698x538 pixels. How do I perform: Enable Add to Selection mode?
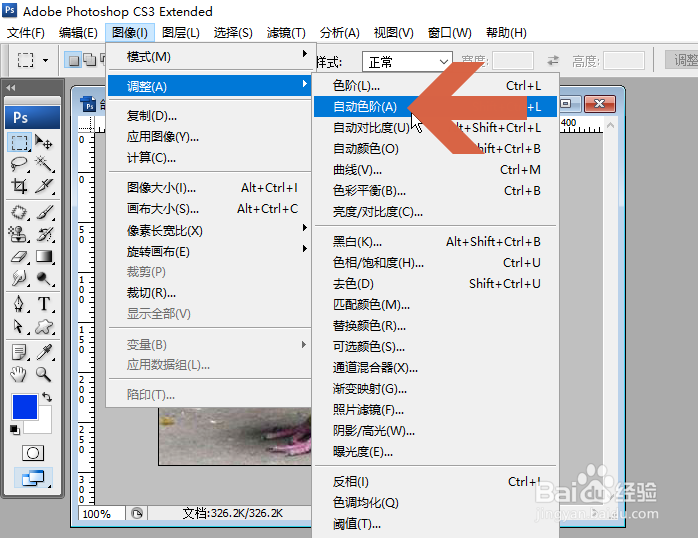tap(90, 60)
